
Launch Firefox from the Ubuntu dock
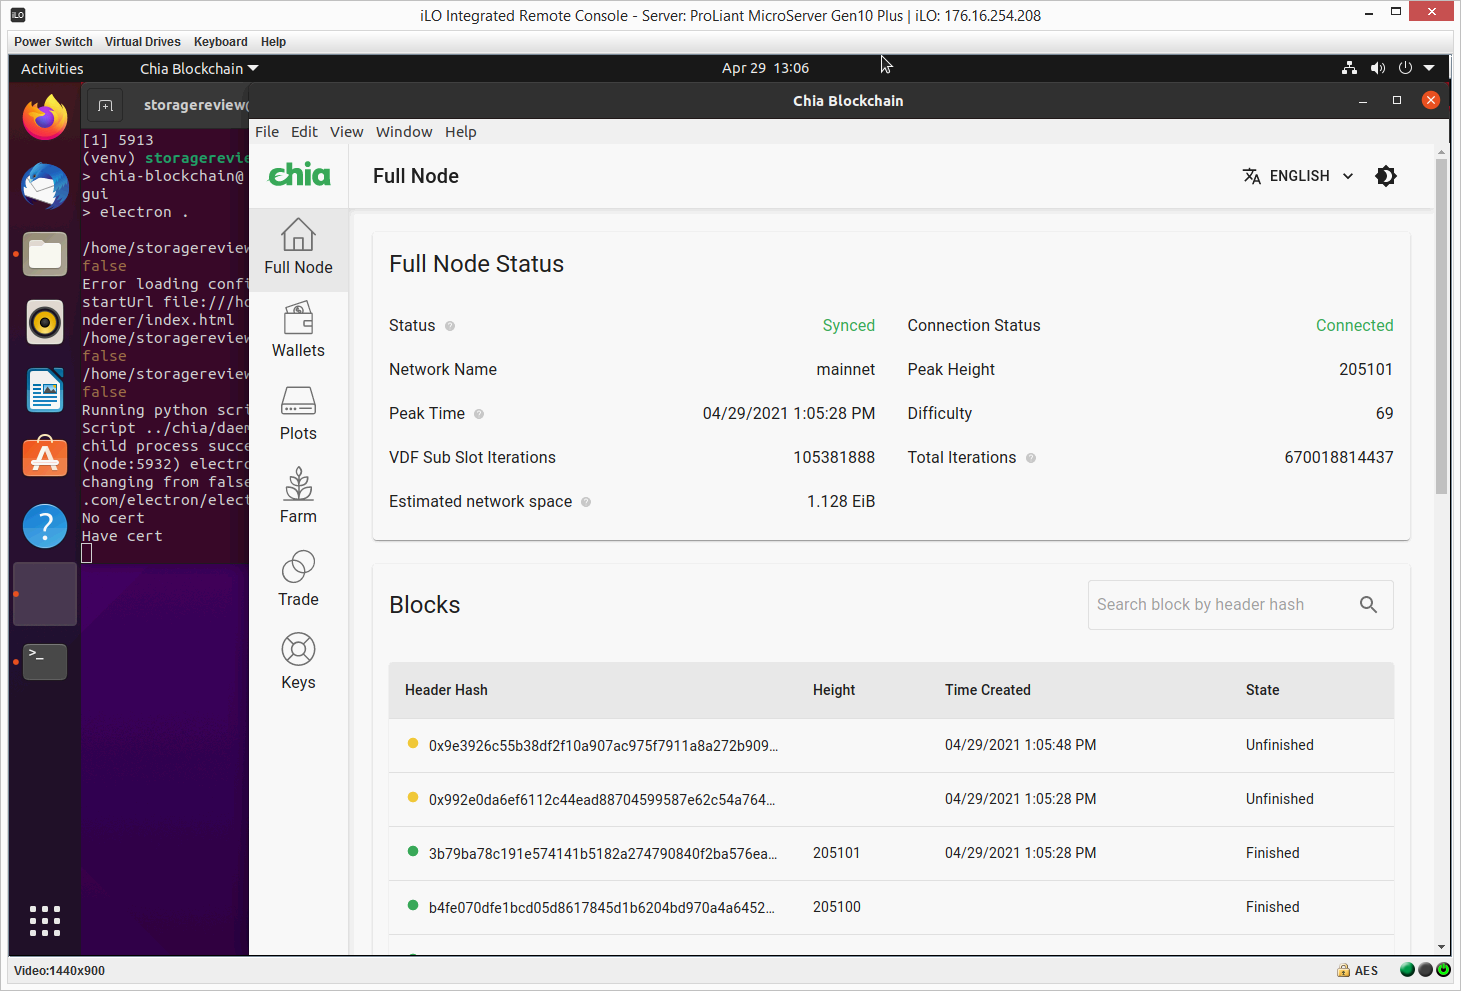[44, 117]
